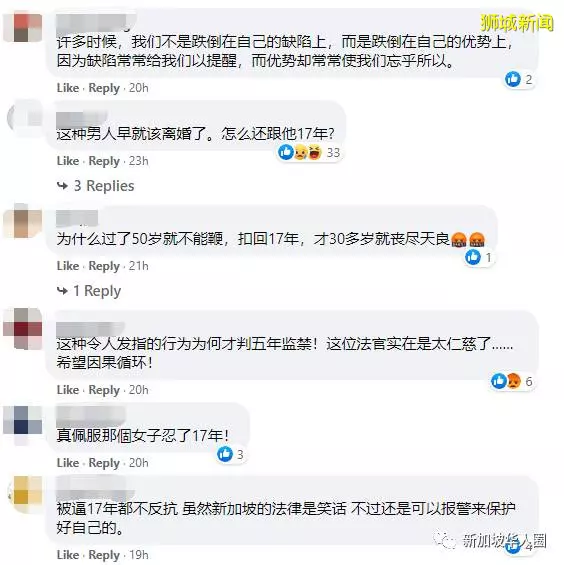Like the first comment posted 20h ago

68,88
